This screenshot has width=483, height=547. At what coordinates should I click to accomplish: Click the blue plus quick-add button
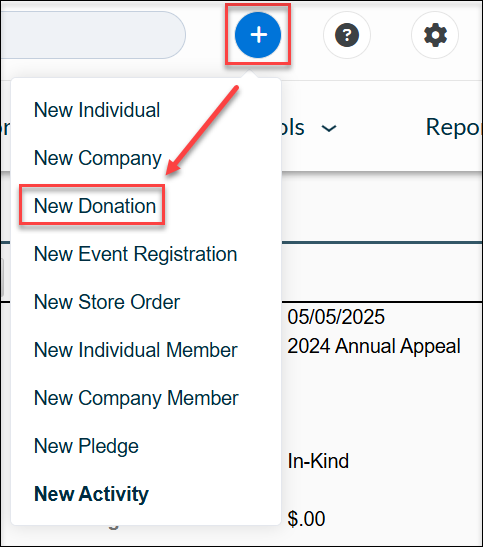coord(258,35)
